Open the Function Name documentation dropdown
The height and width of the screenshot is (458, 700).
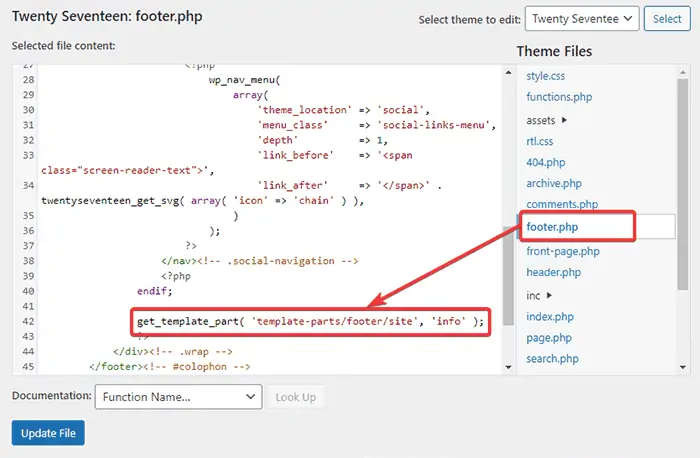pyautogui.click(x=178, y=397)
